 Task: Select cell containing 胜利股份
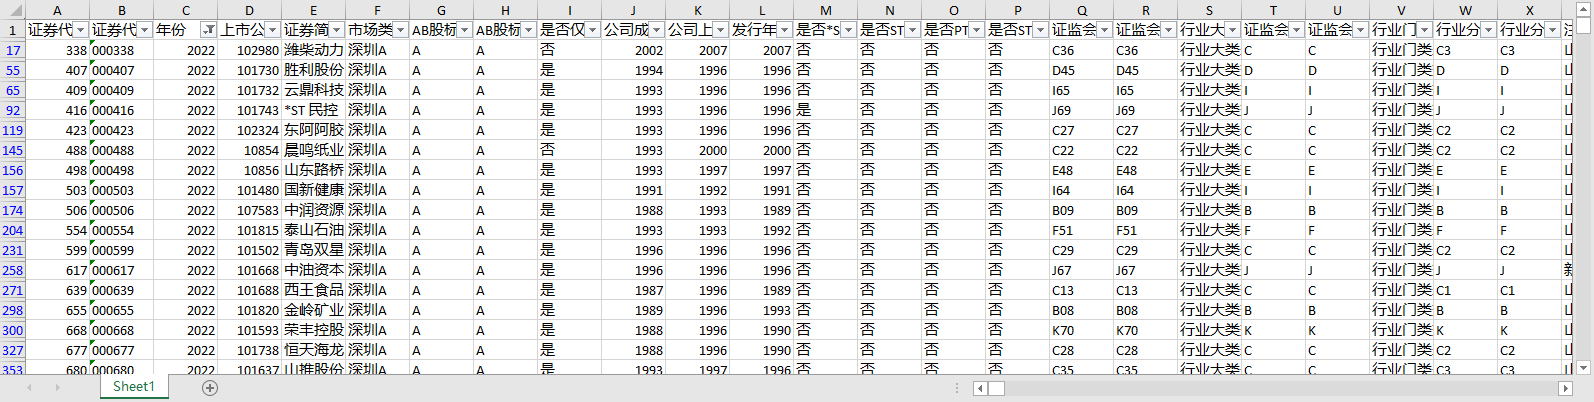tap(314, 70)
